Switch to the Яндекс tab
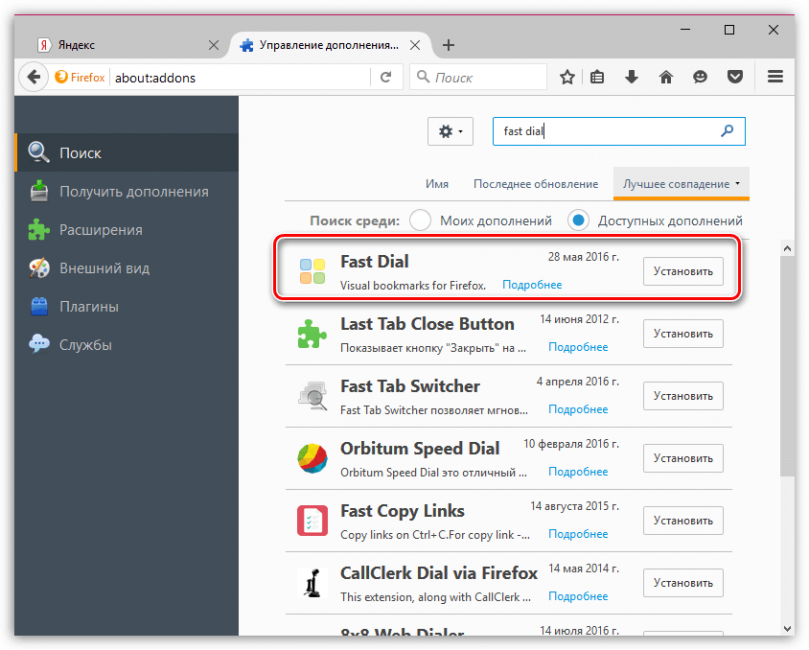The image size is (809, 650). coord(124,45)
